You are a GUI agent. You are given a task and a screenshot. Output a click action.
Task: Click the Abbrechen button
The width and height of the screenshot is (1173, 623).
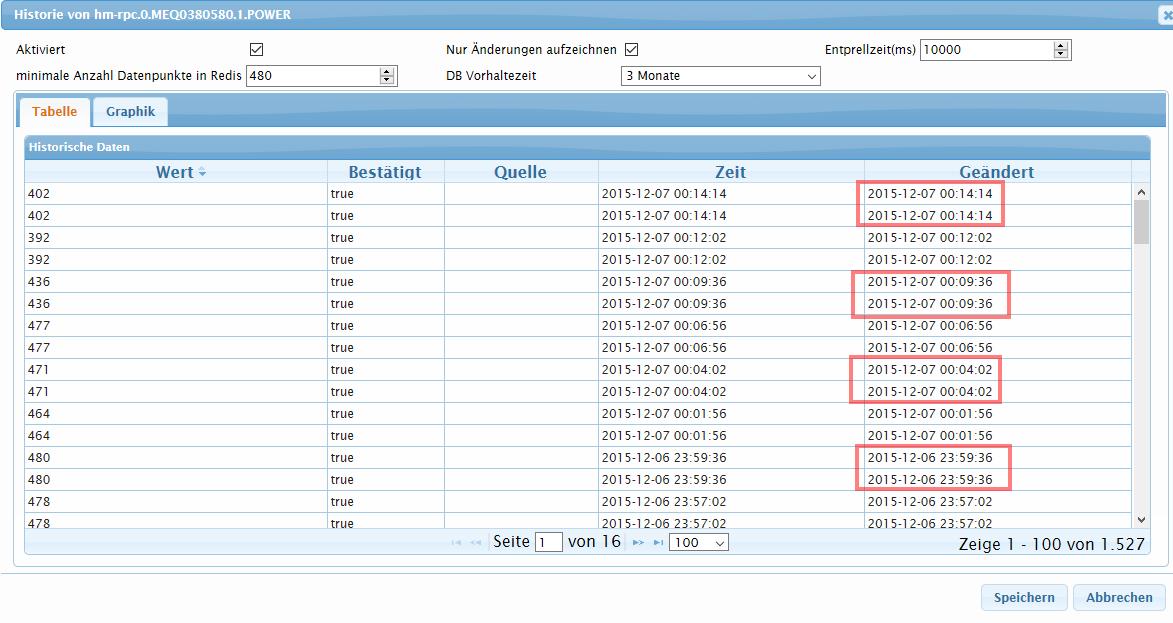pyautogui.click(x=1119, y=598)
